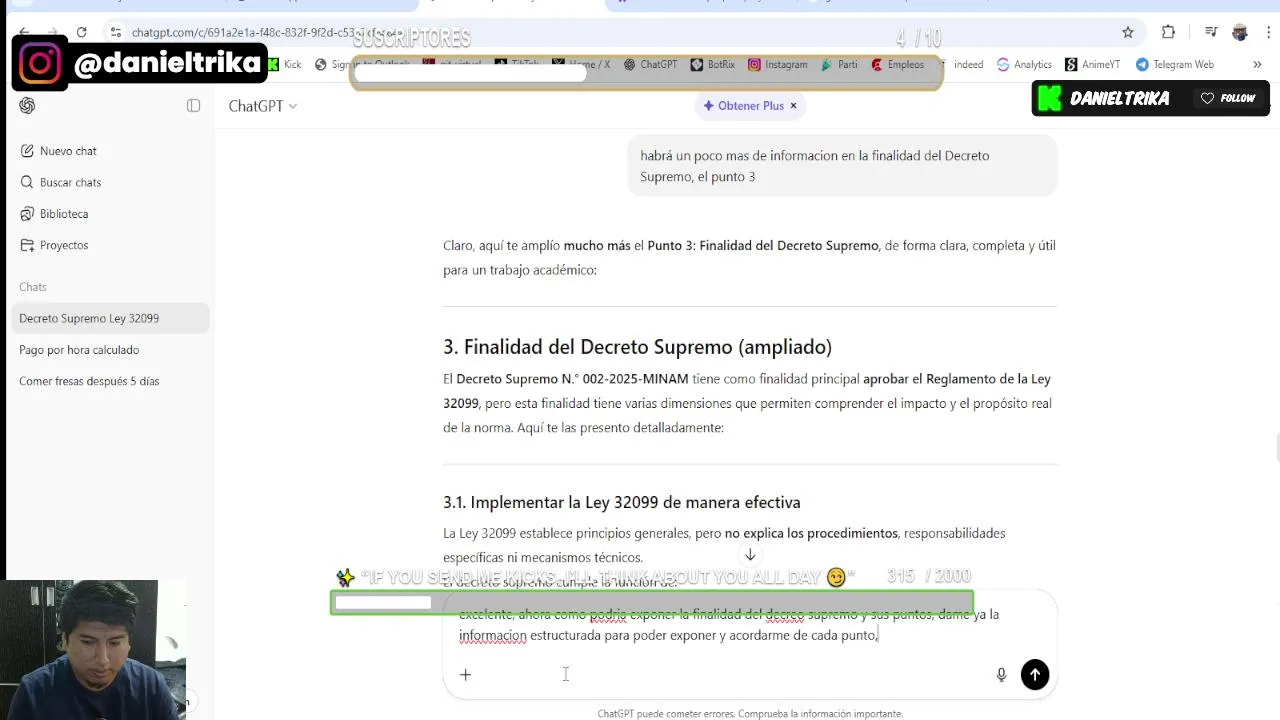Bookmark this page with the star icon
The height and width of the screenshot is (720, 1280).
tap(1128, 32)
